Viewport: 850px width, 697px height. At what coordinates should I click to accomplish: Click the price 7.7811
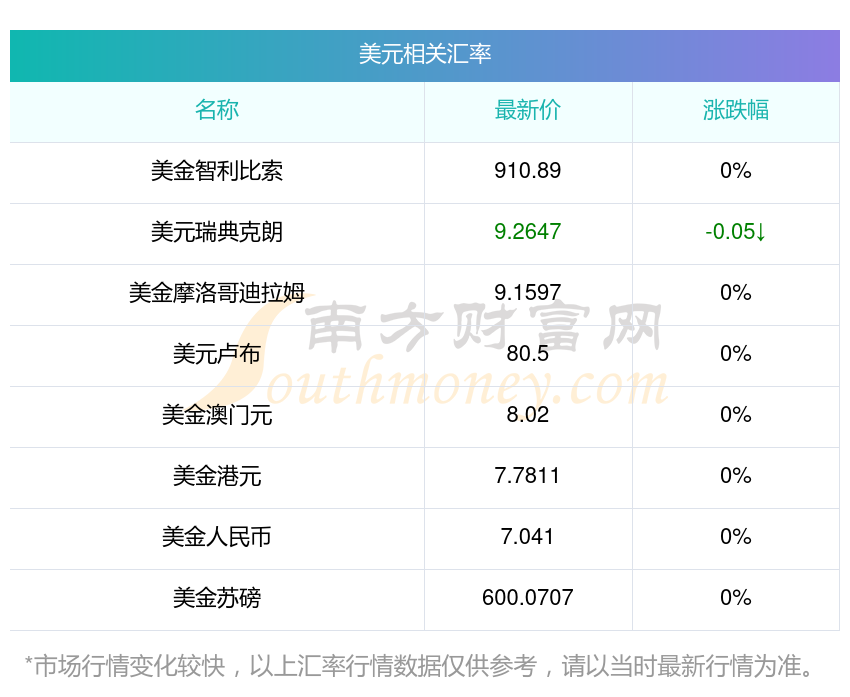coord(527,476)
